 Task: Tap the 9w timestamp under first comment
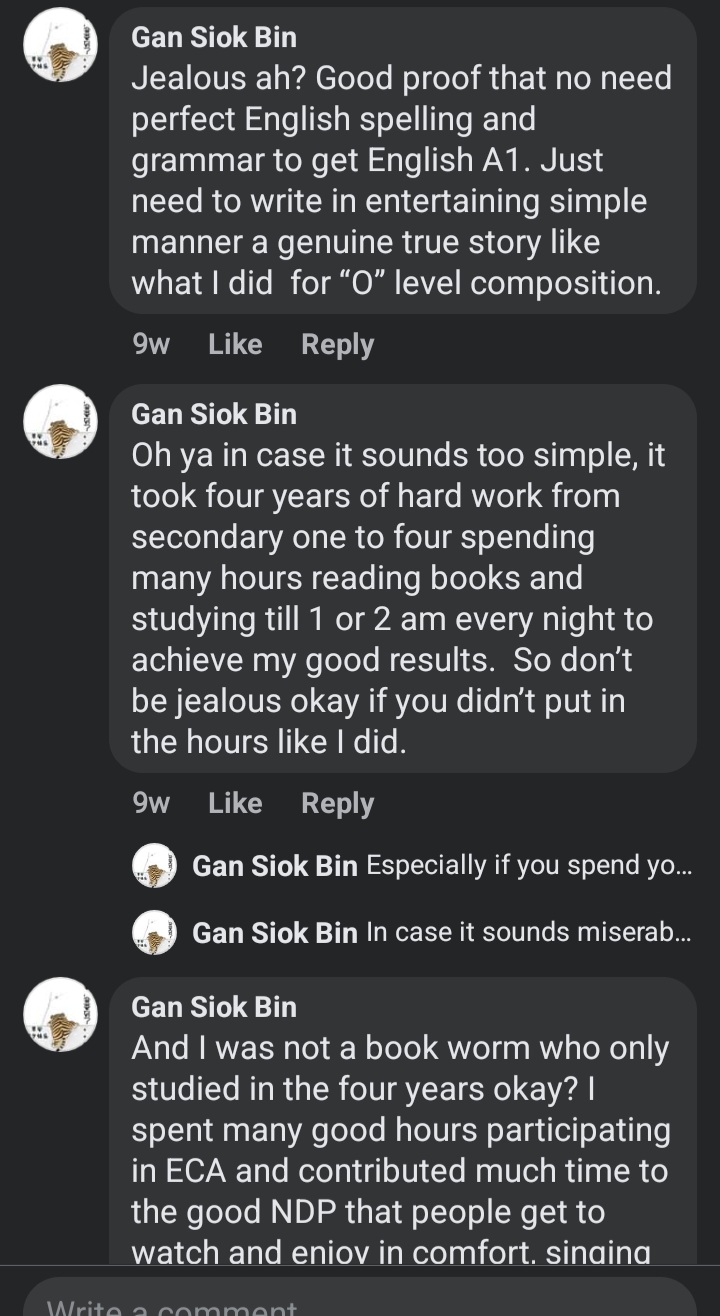[151, 345]
